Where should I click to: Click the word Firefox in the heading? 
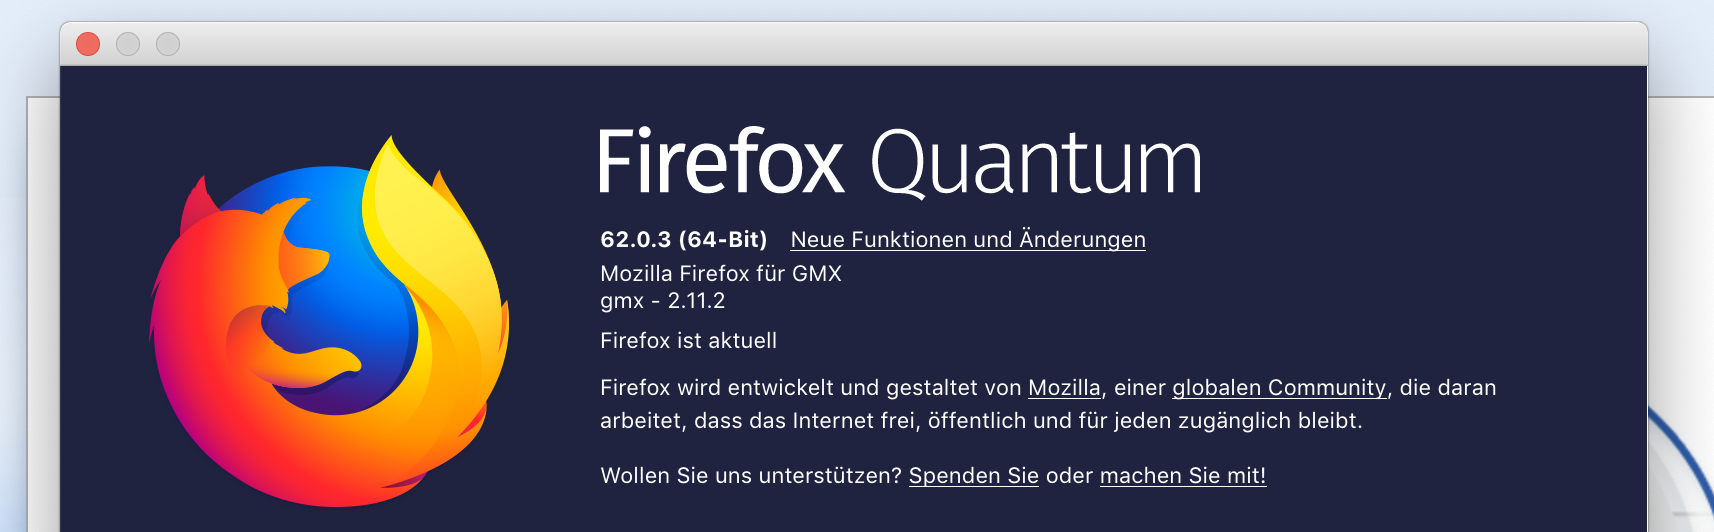coord(720,163)
